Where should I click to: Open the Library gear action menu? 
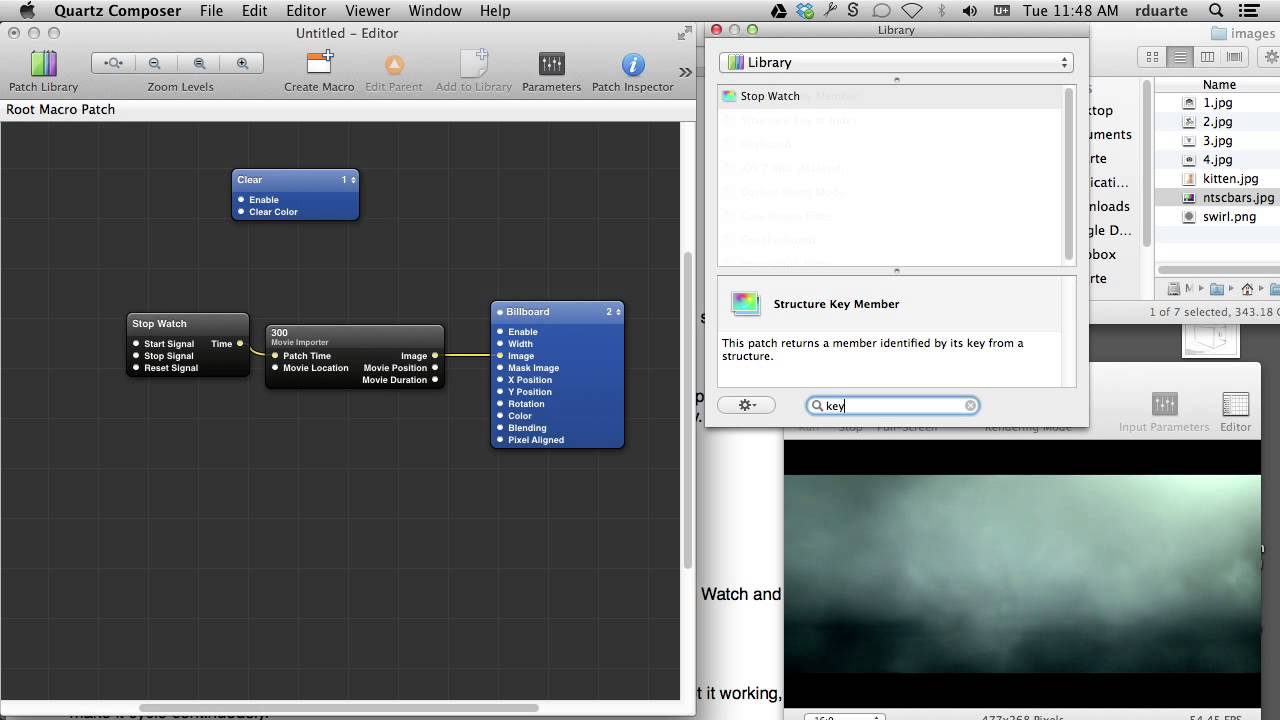pos(746,405)
